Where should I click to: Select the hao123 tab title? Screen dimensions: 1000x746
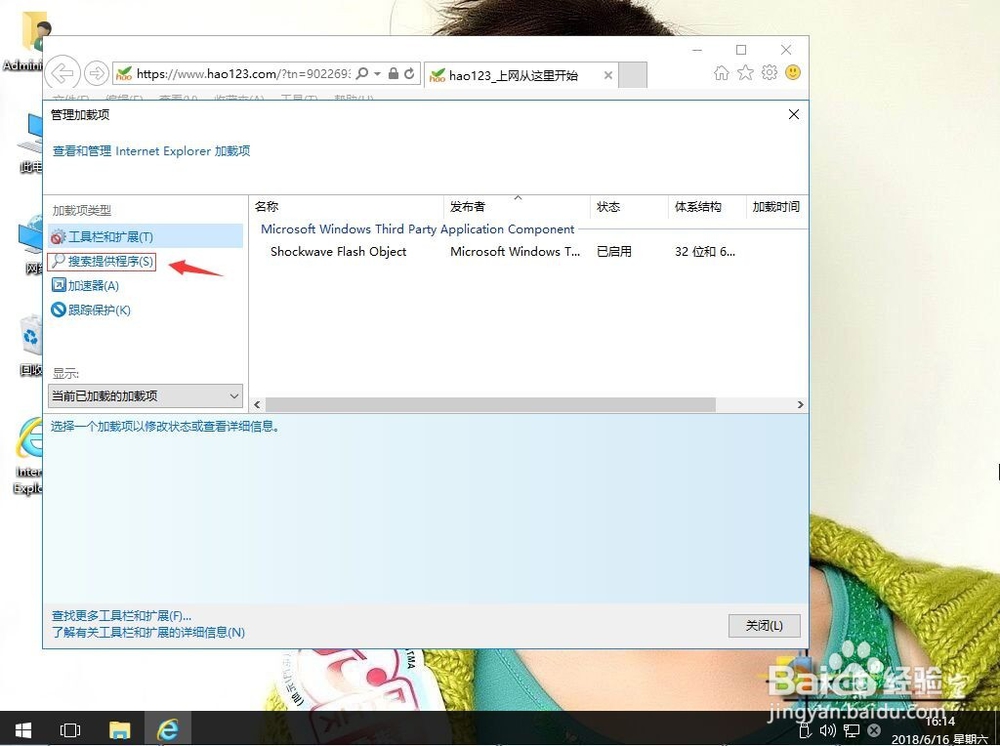coord(513,75)
